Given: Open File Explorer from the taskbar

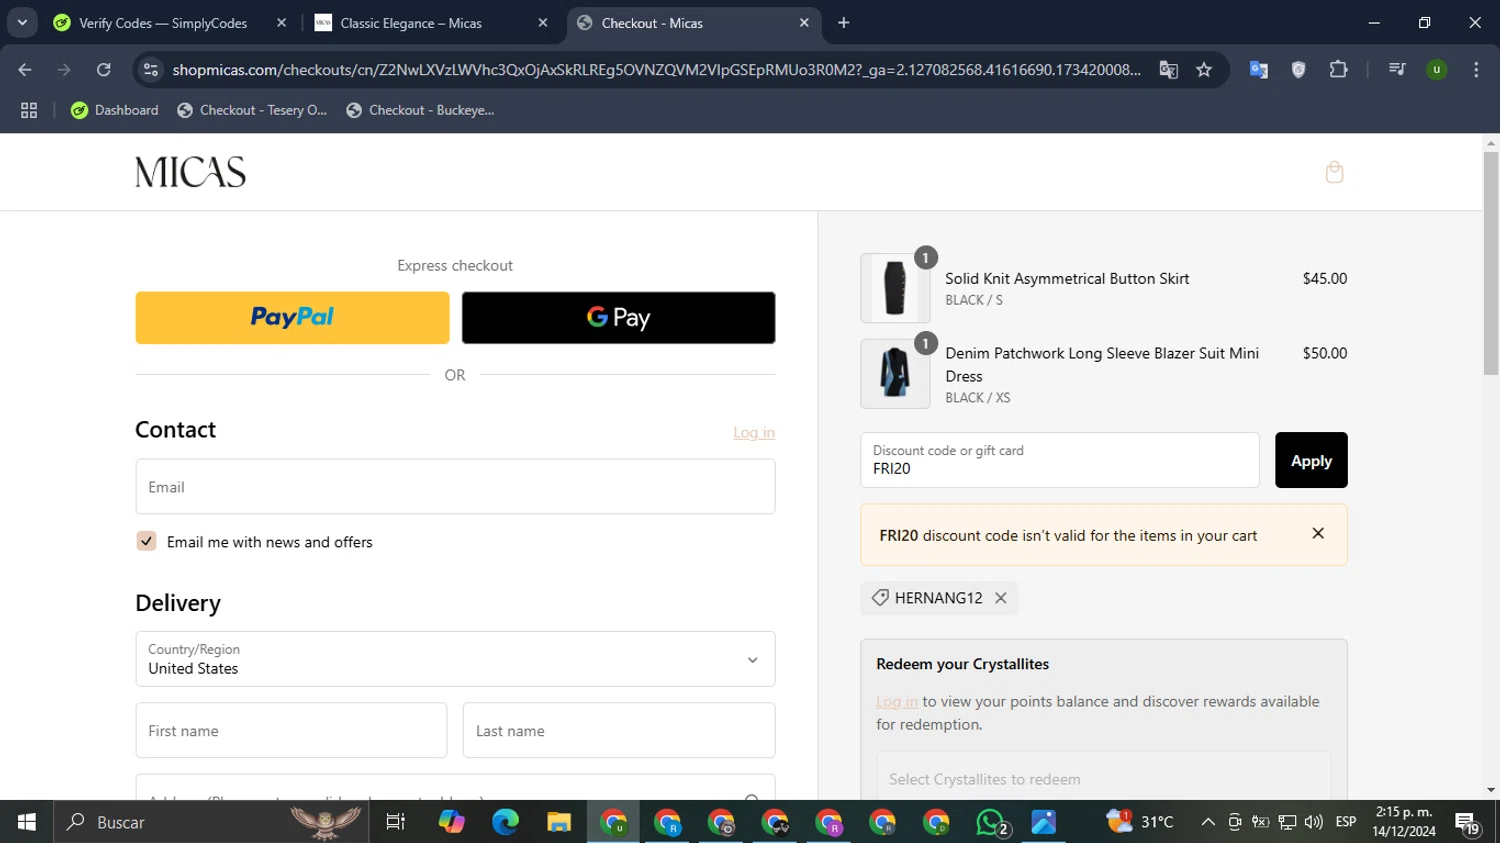Looking at the screenshot, I should [559, 822].
